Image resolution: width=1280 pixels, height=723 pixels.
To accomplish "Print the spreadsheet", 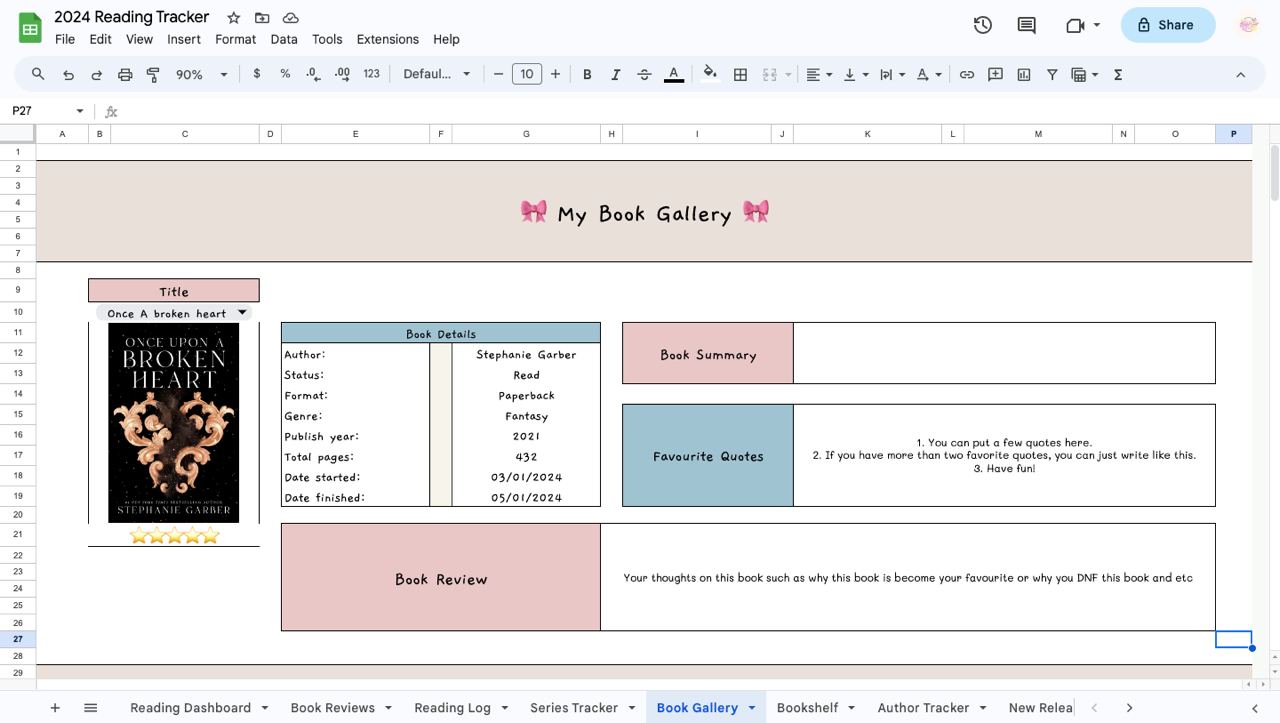I will click(x=125, y=74).
